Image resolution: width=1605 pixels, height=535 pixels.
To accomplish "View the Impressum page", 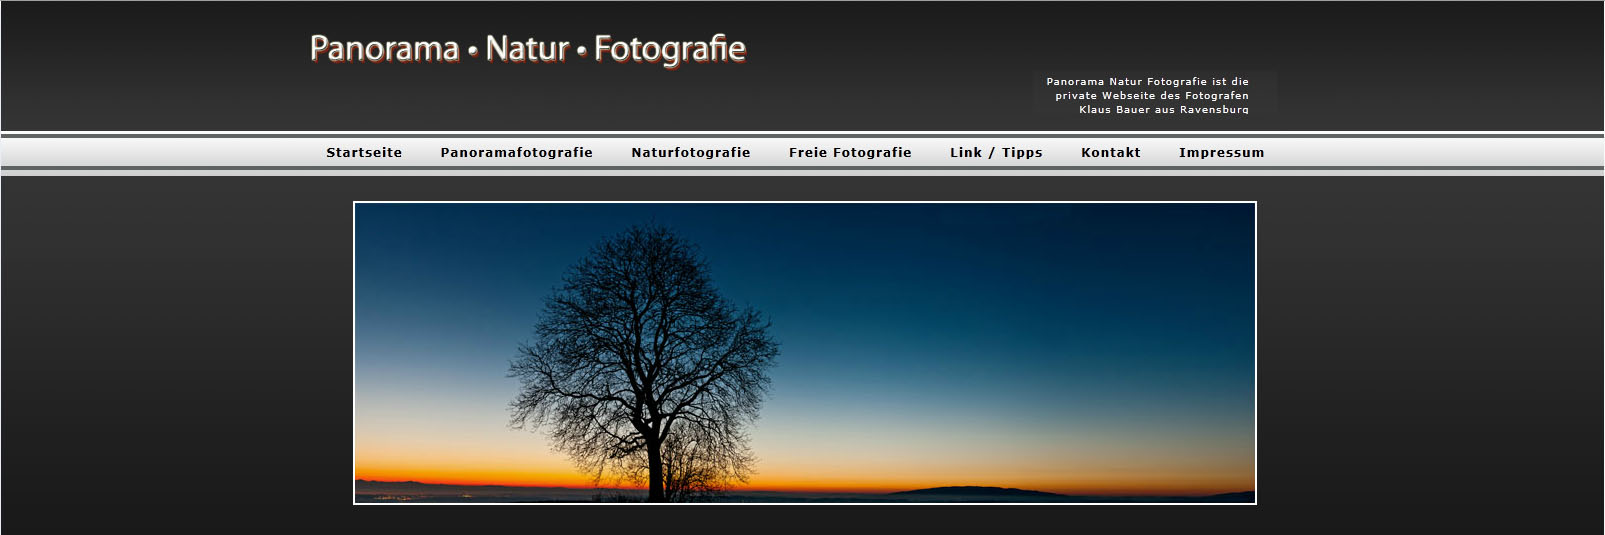I will [x=1221, y=153].
